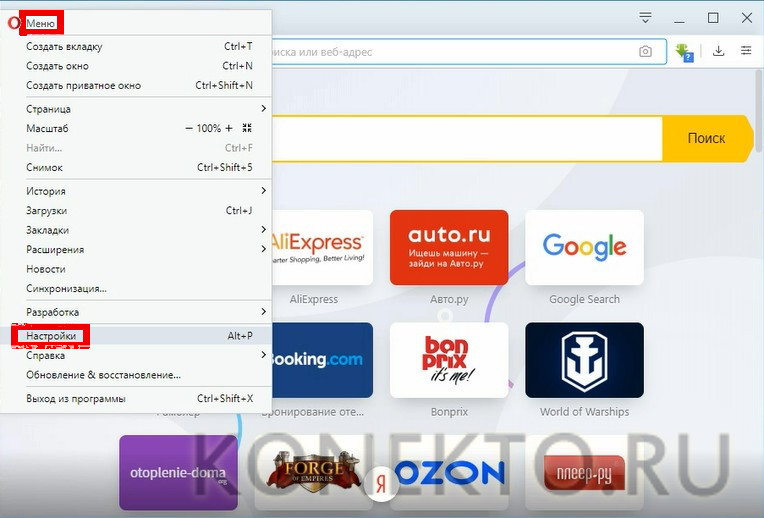This screenshot has height=518, width=764.
Task: Select "Синхронизация..." menu entry
Action: pyautogui.click(x=136, y=288)
